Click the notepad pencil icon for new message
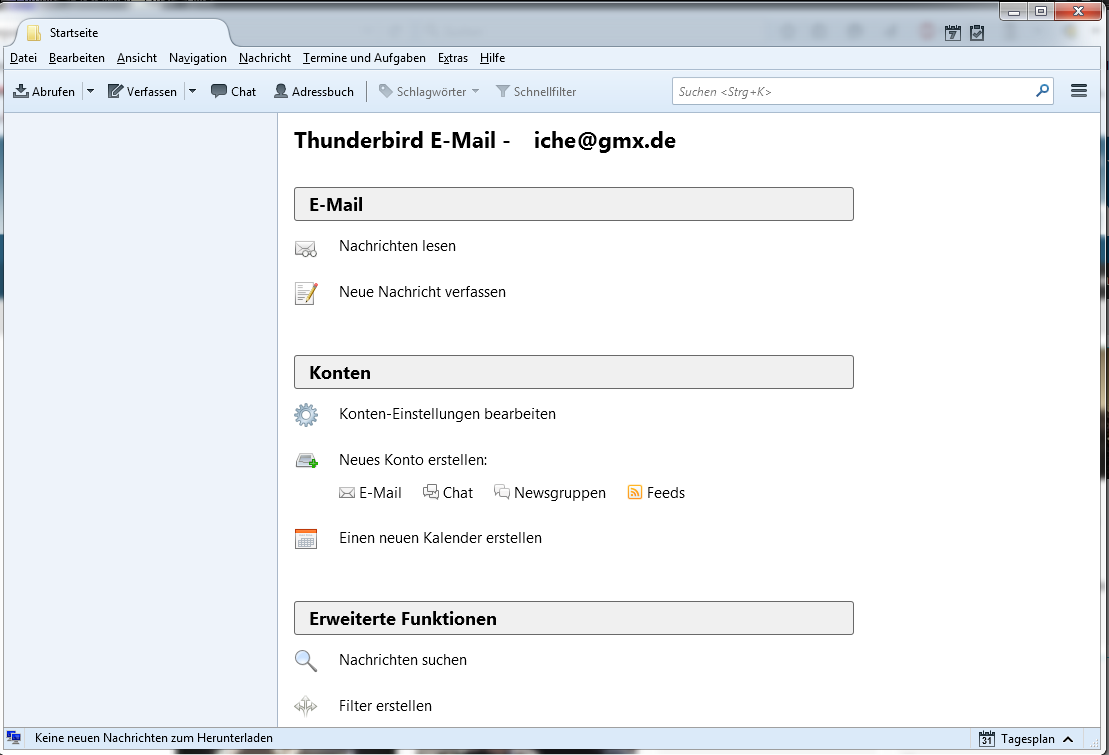Viewport: 1109px width, 755px height. (x=306, y=293)
